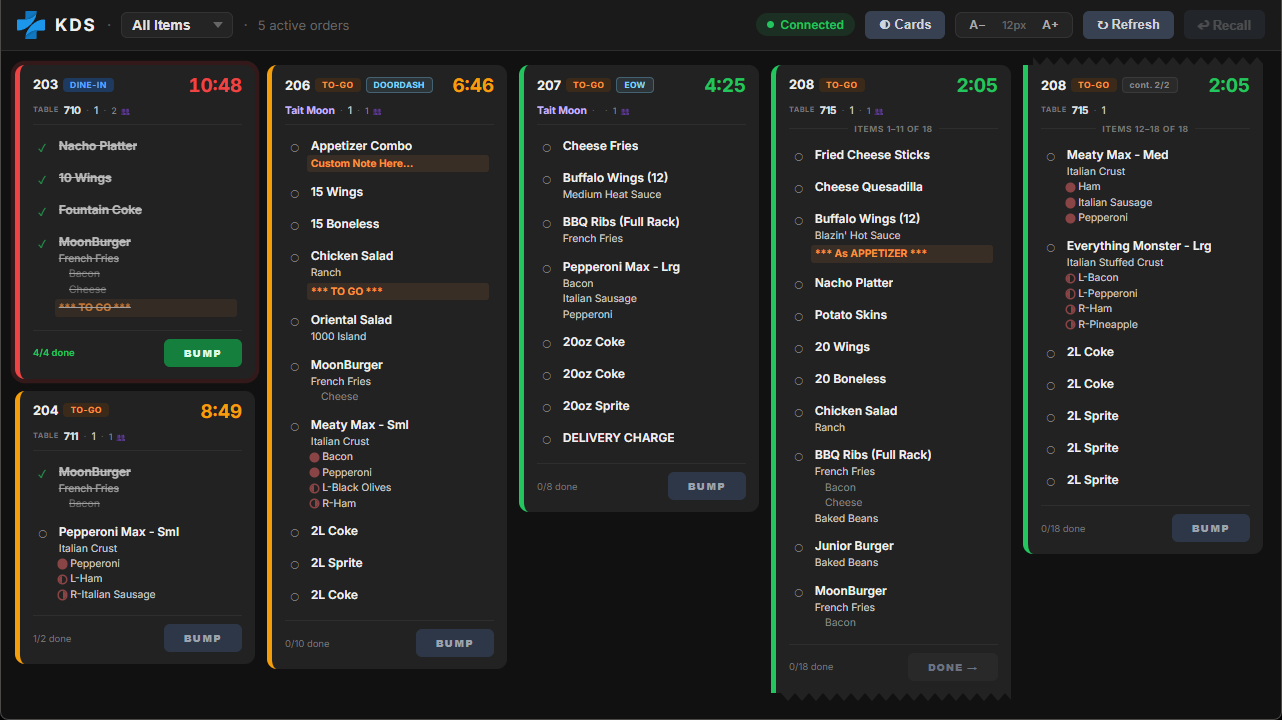Image resolution: width=1282 pixels, height=720 pixels.
Task: Click the KDS blue cross logo
Action: tap(31, 25)
